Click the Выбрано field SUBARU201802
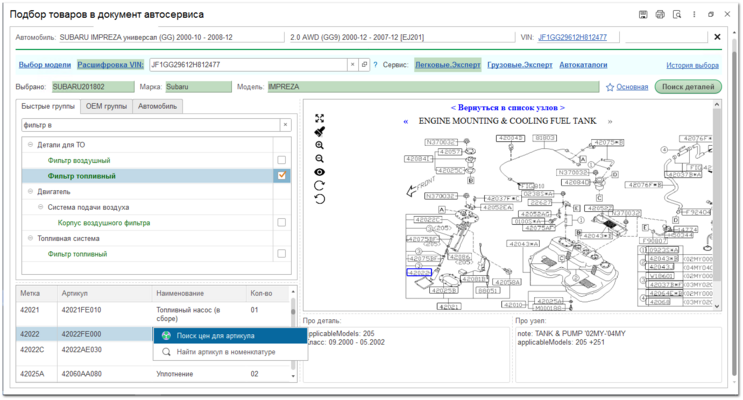Image resolution: width=743 pixels, height=400 pixels. click(93, 87)
